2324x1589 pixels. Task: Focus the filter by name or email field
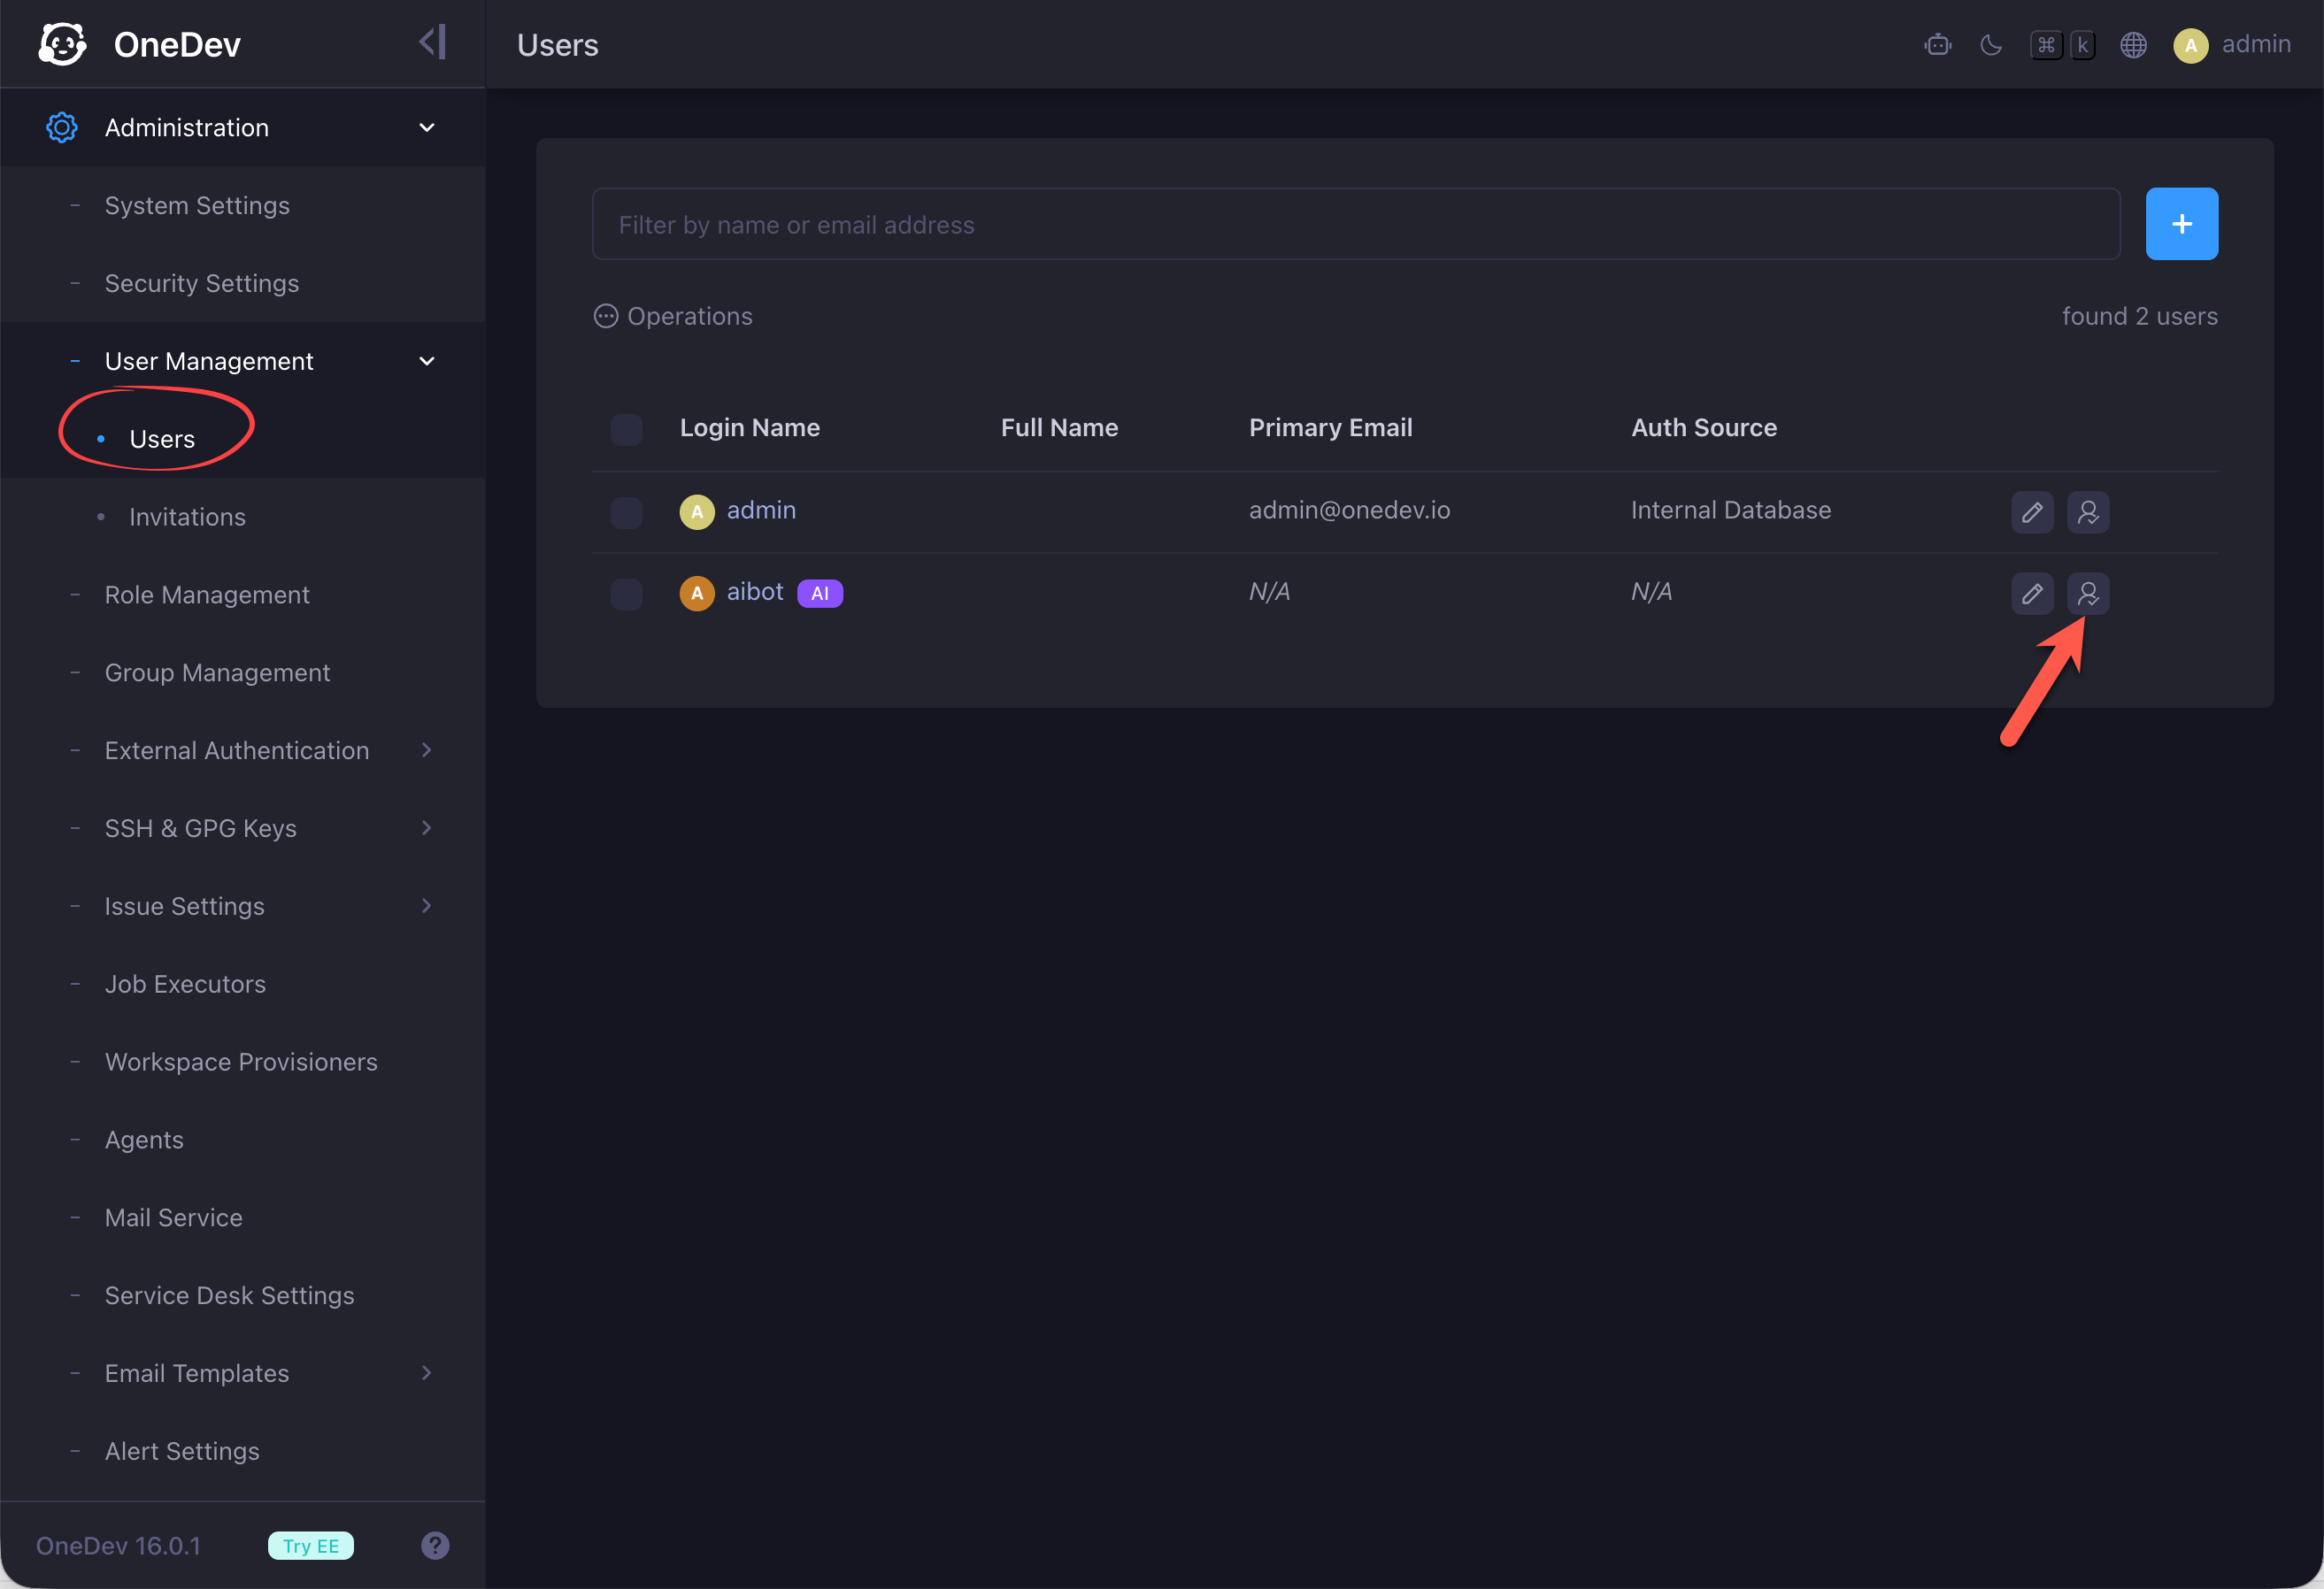click(1356, 224)
